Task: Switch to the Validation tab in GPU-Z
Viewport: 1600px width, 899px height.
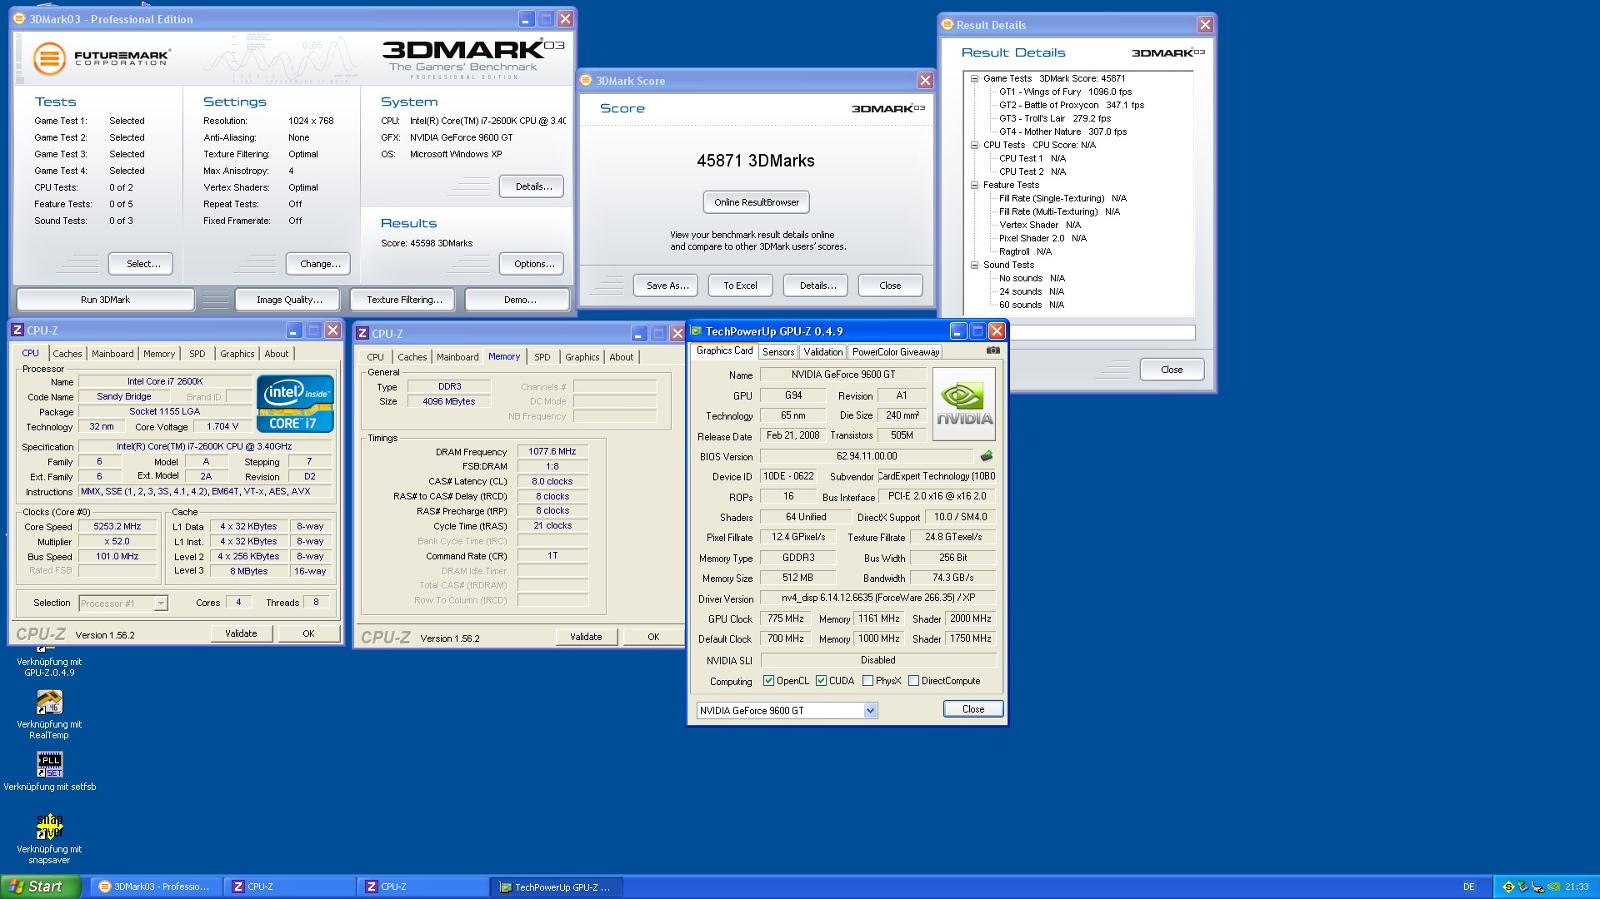Action: (x=823, y=352)
